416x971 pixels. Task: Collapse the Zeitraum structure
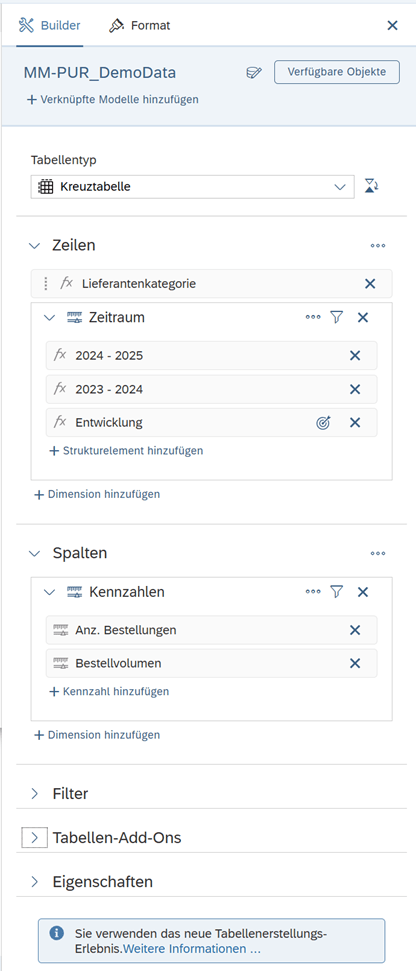49,318
